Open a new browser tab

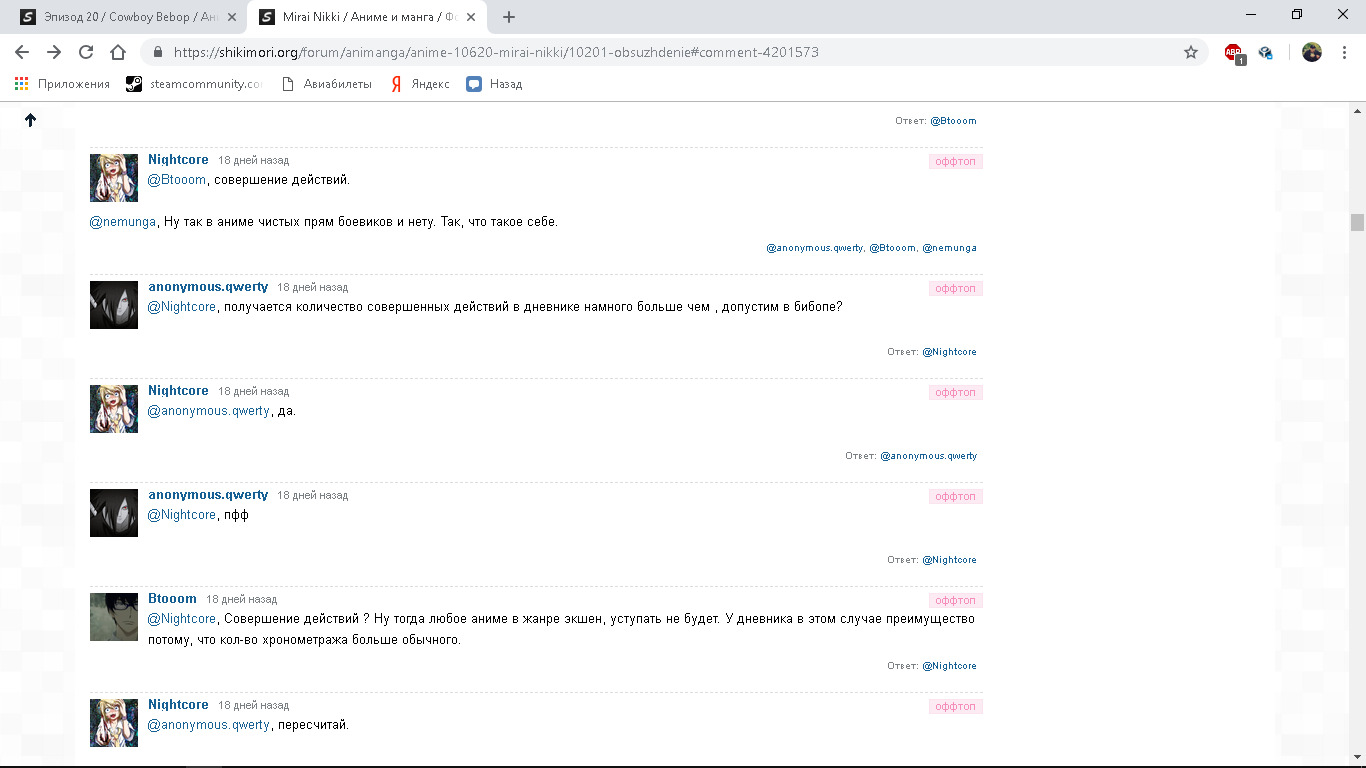point(509,17)
